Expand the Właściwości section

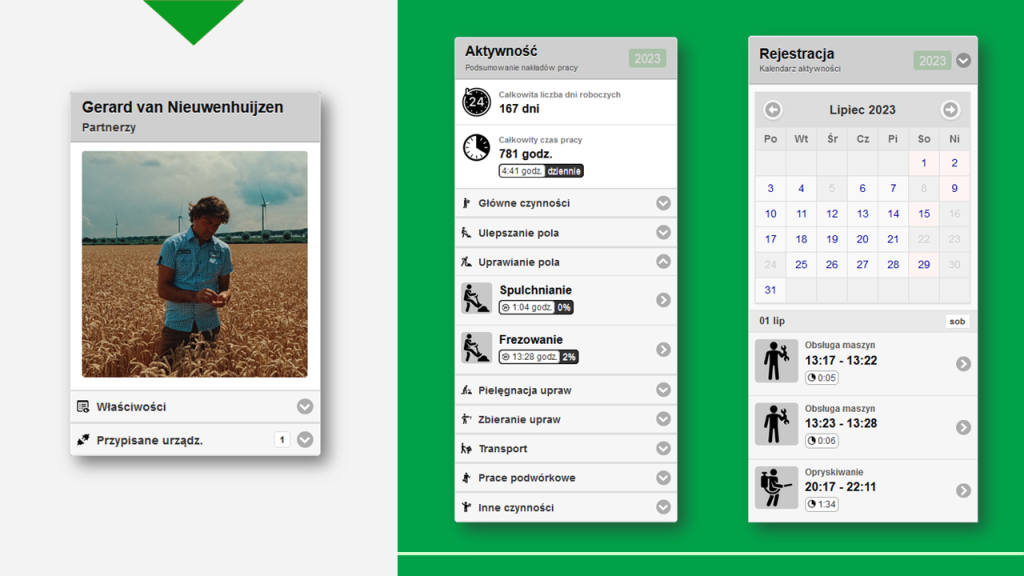[x=305, y=407]
